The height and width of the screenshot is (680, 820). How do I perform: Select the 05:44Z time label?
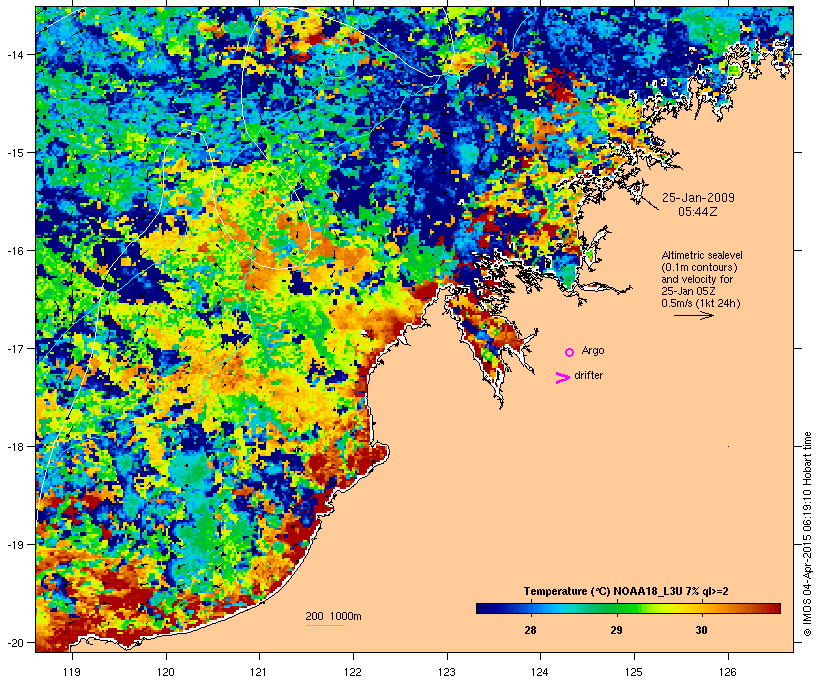(697, 212)
